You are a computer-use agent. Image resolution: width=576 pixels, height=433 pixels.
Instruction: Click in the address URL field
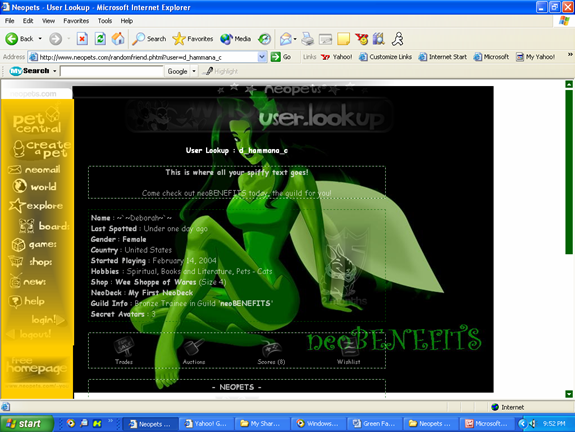pos(143,57)
